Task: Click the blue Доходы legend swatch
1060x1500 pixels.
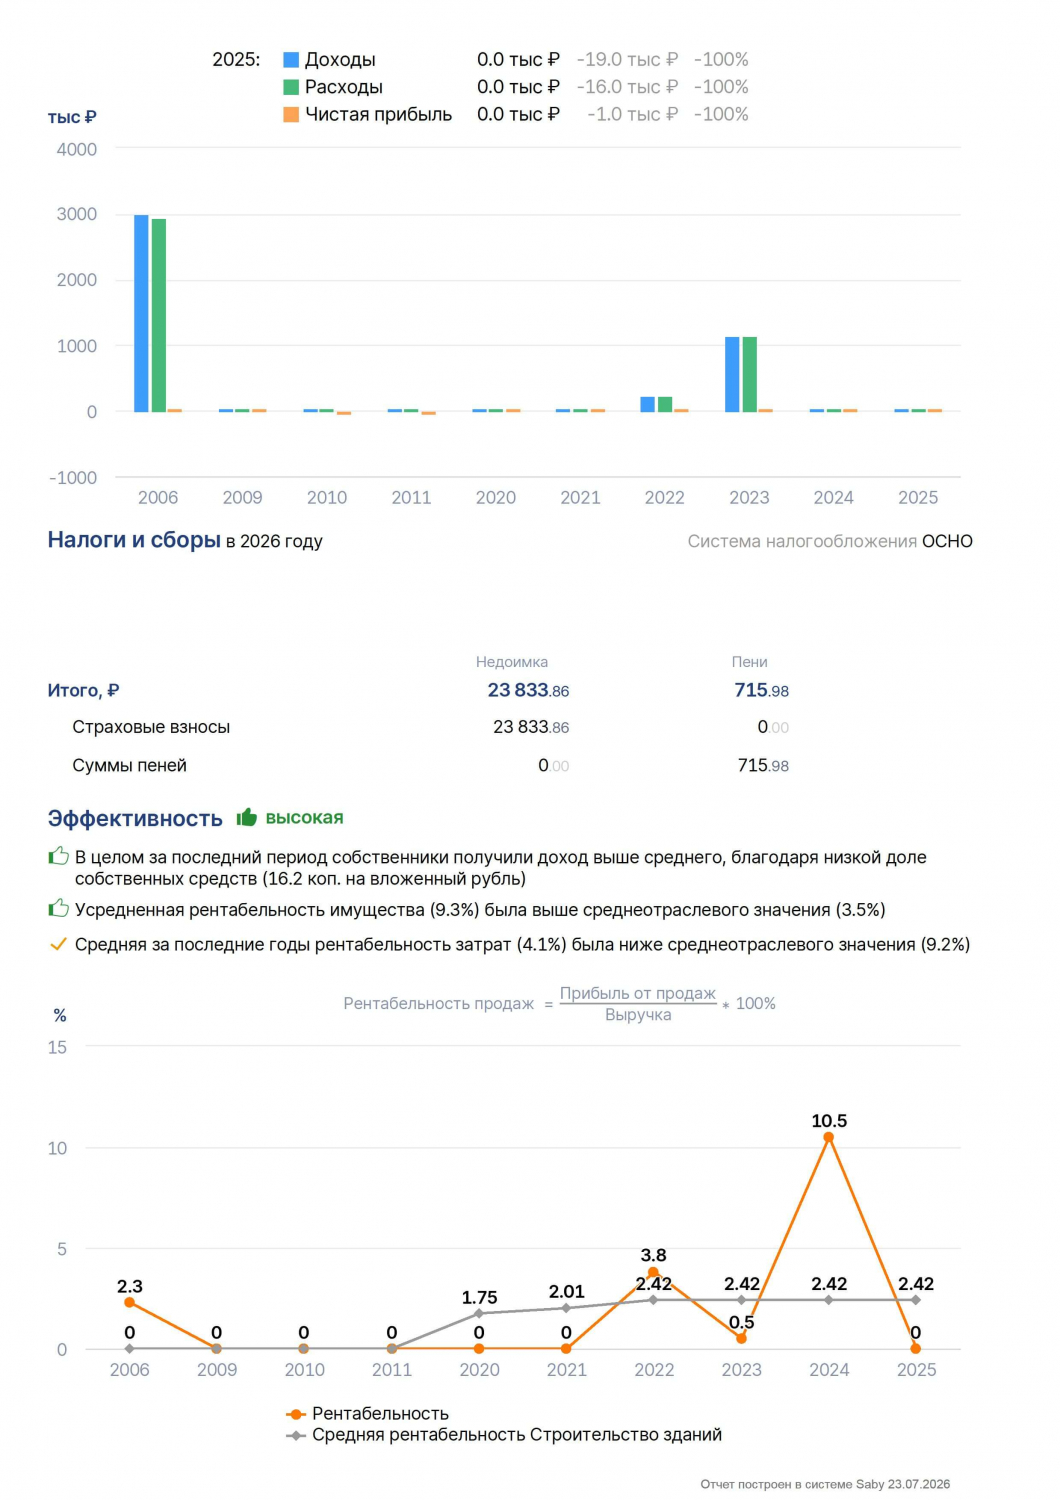Action: (x=291, y=60)
